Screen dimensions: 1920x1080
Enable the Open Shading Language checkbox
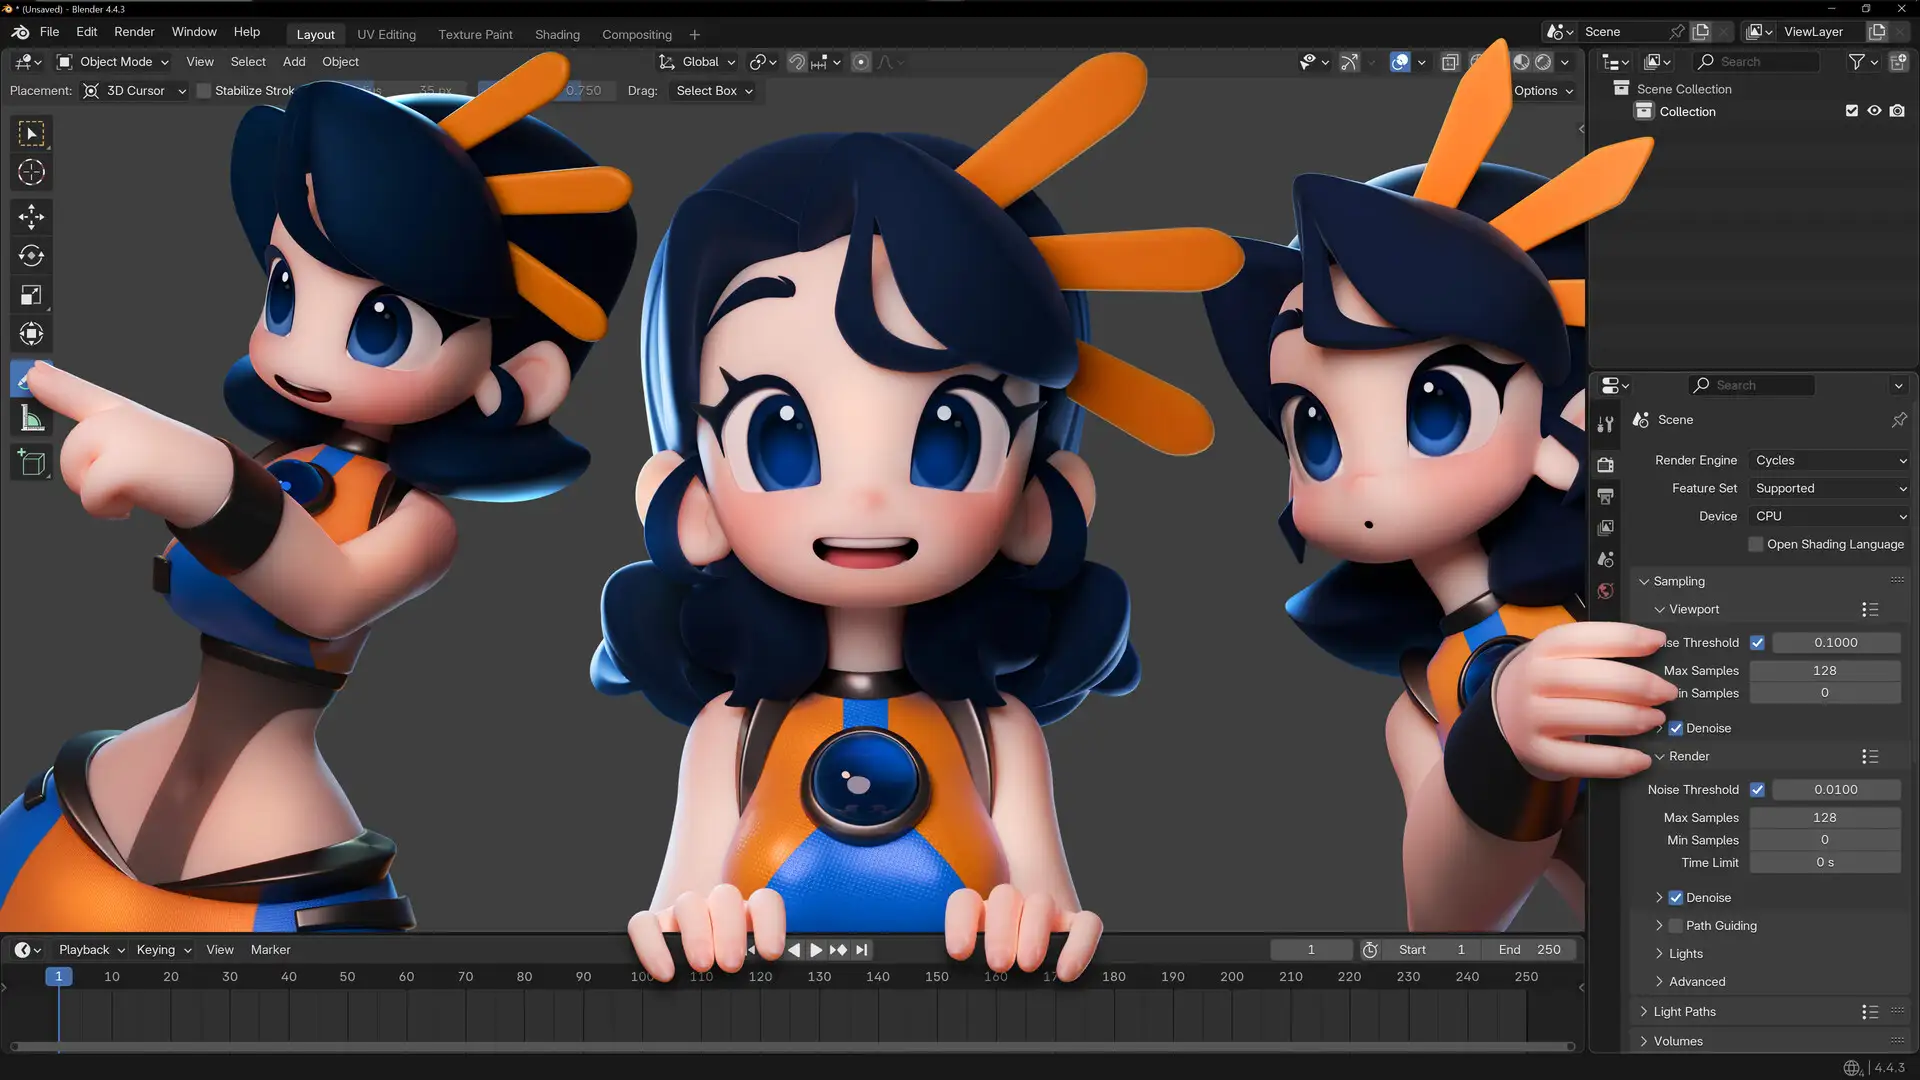(1755, 544)
